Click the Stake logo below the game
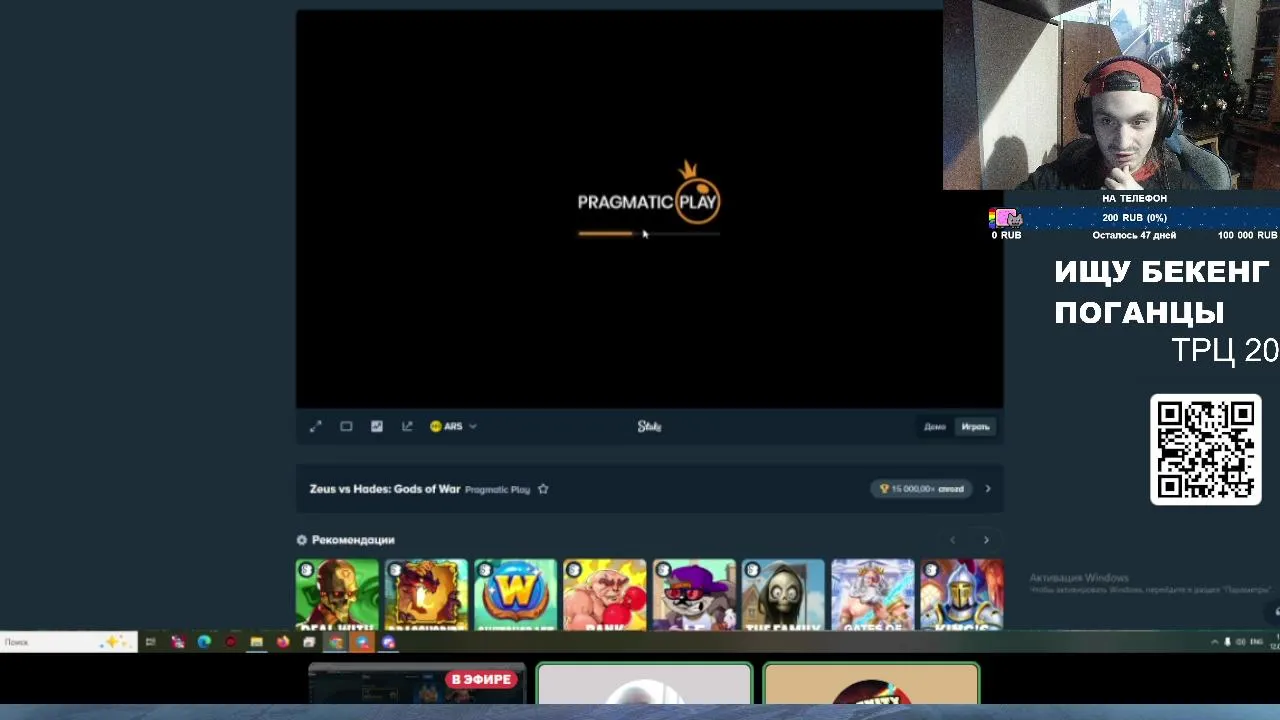This screenshot has height=720, width=1280. click(650, 426)
